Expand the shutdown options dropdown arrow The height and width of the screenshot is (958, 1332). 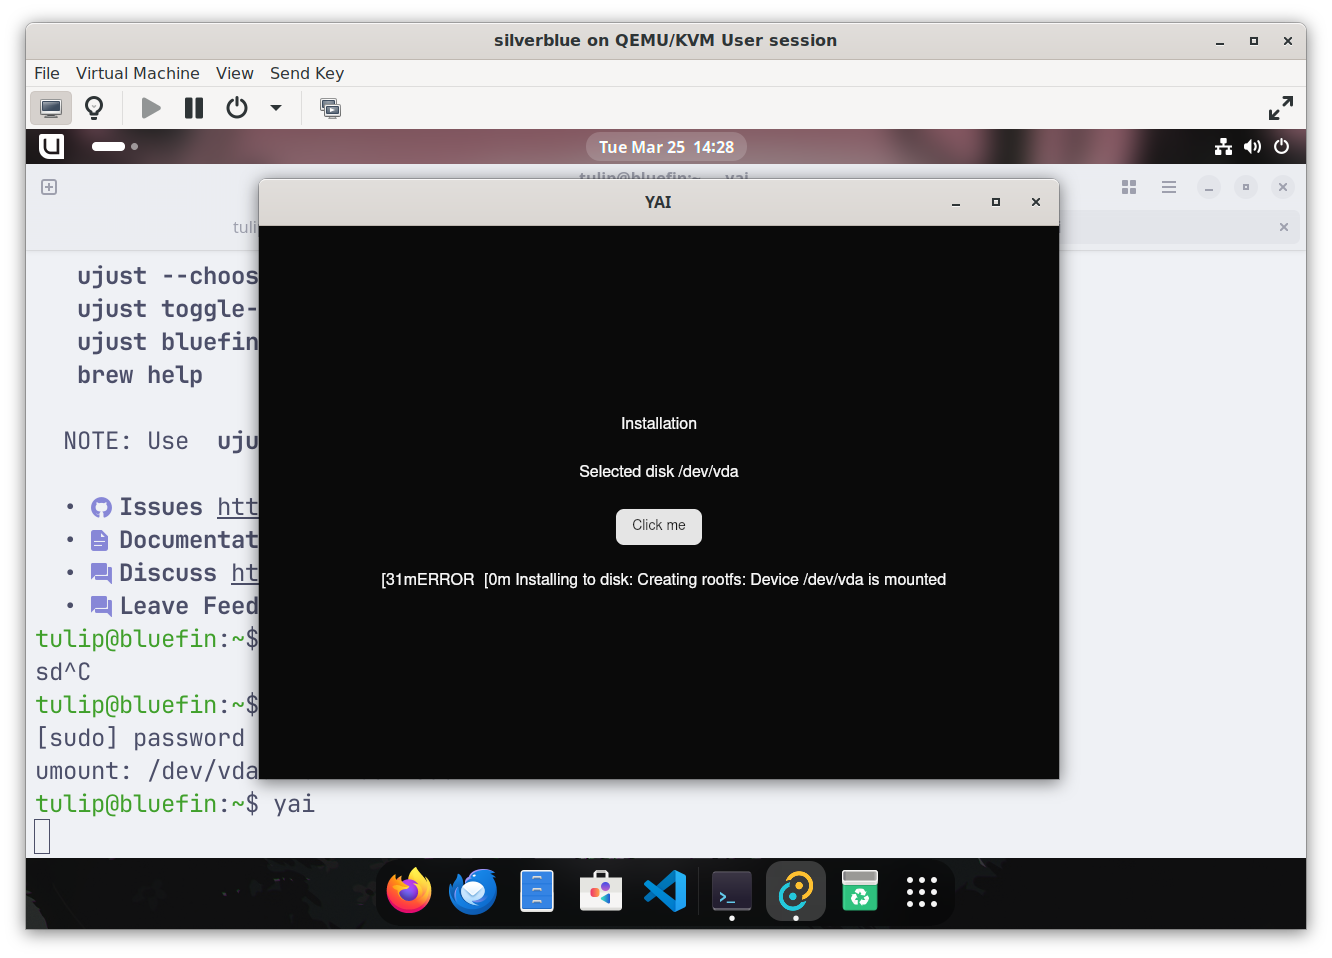[x=276, y=108]
